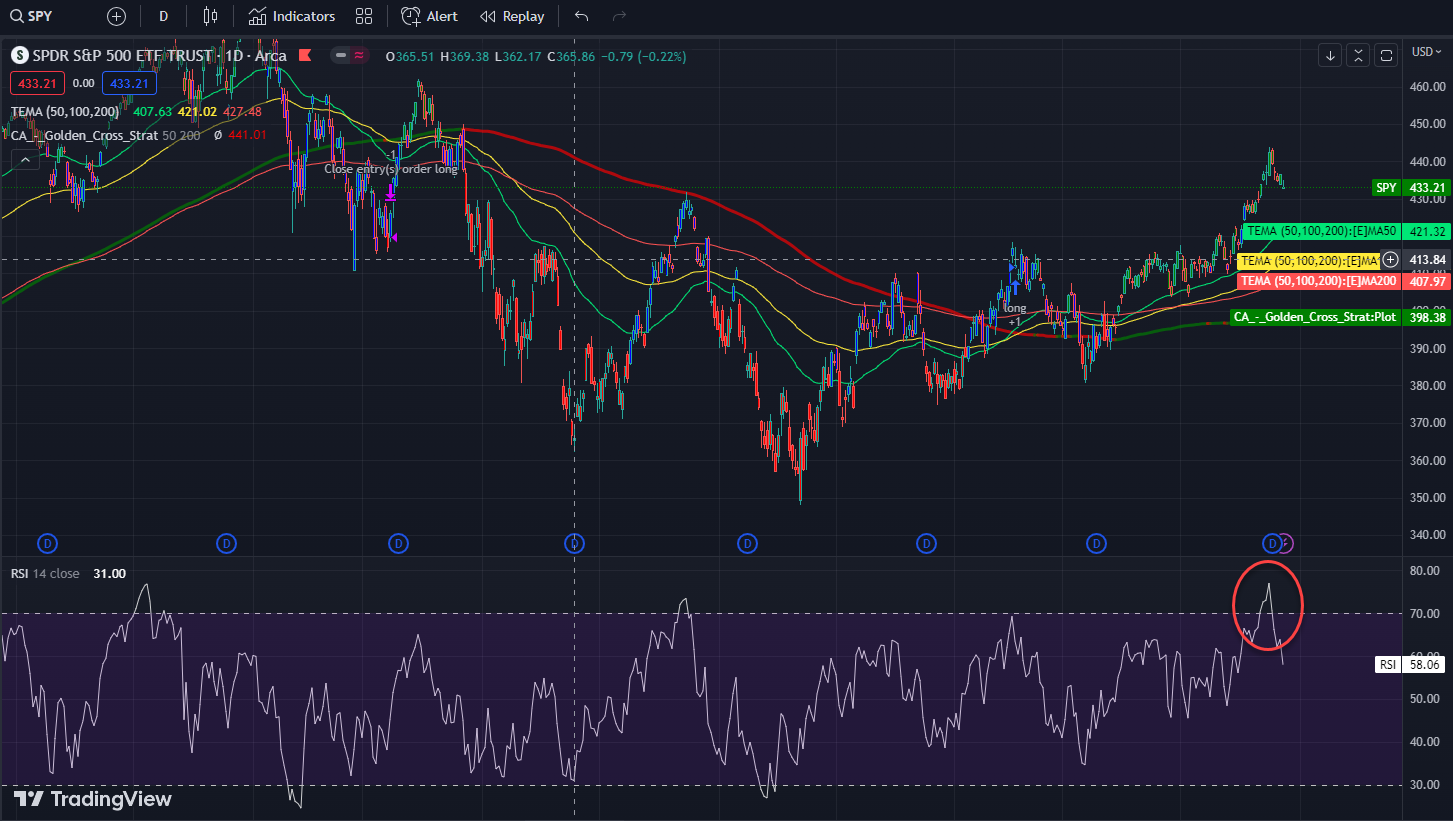
Task: Click the 'Close entry(s) order long' chart label
Action: [x=390, y=169]
